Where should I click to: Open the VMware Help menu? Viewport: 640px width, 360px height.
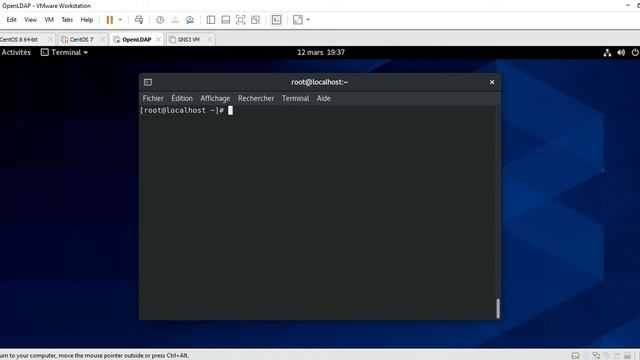pos(87,20)
